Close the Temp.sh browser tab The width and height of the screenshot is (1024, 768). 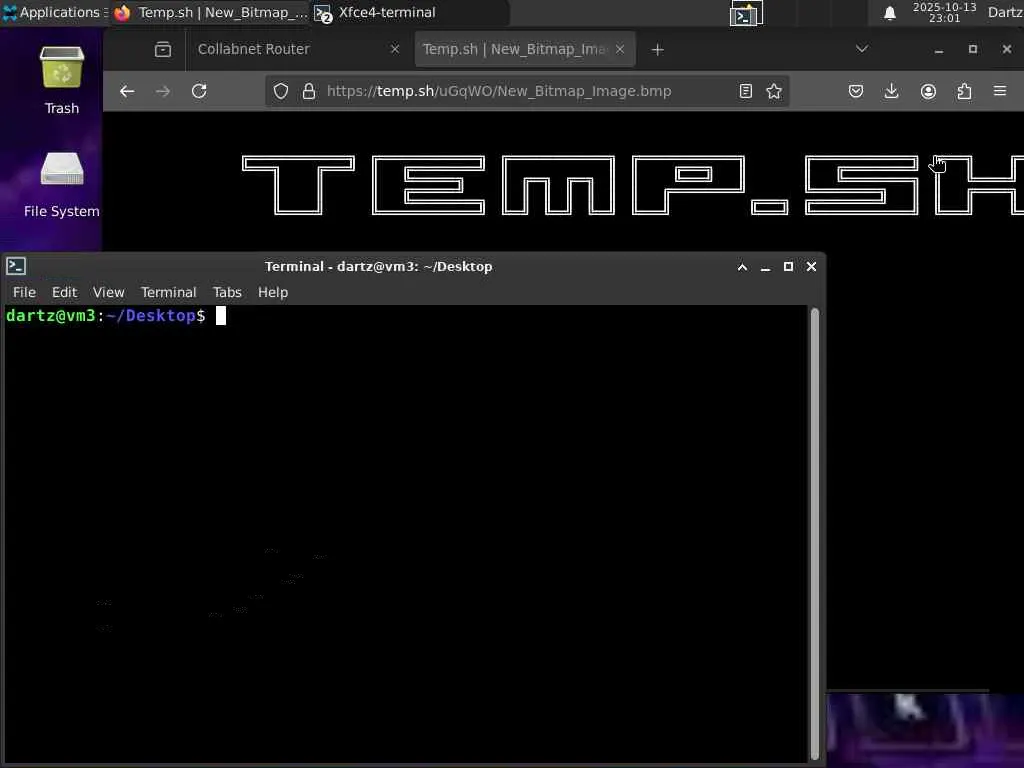pyautogui.click(x=620, y=49)
